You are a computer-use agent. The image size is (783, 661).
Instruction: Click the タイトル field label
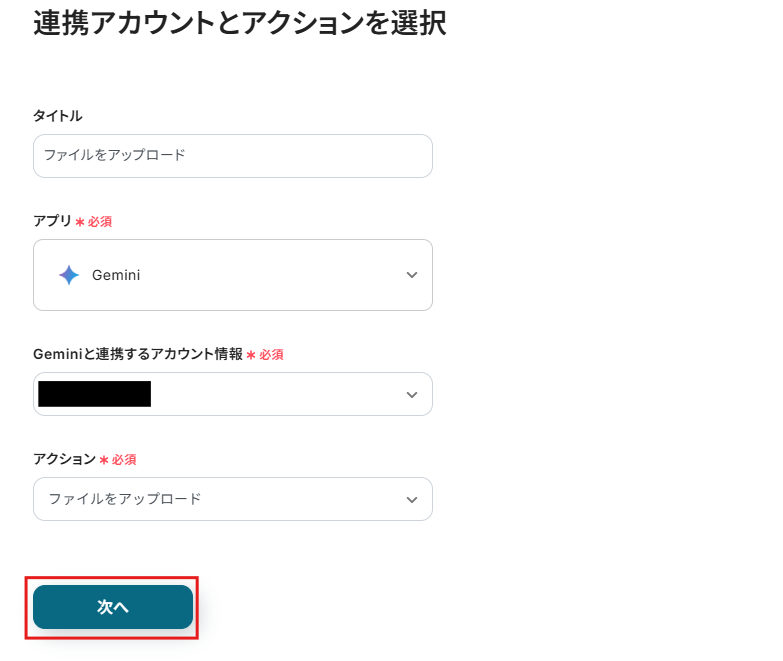pos(58,116)
